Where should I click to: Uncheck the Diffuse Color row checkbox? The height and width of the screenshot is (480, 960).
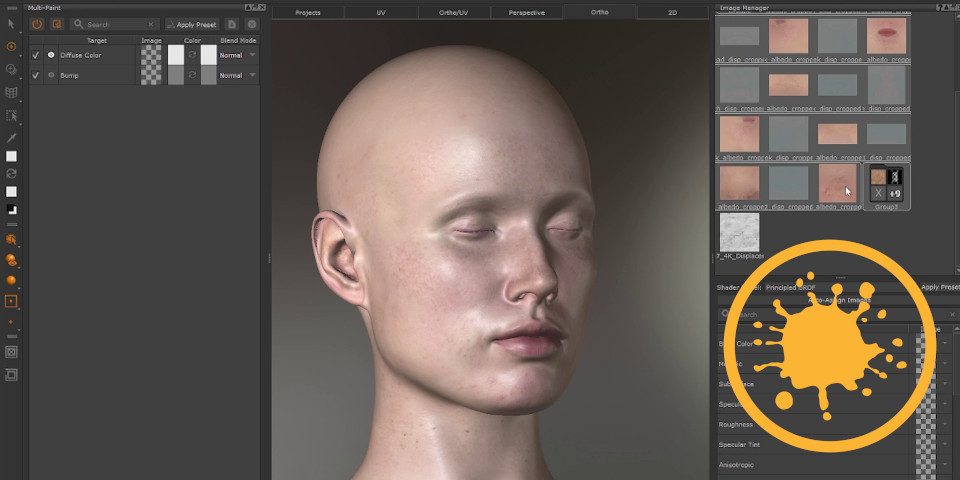(x=36, y=55)
